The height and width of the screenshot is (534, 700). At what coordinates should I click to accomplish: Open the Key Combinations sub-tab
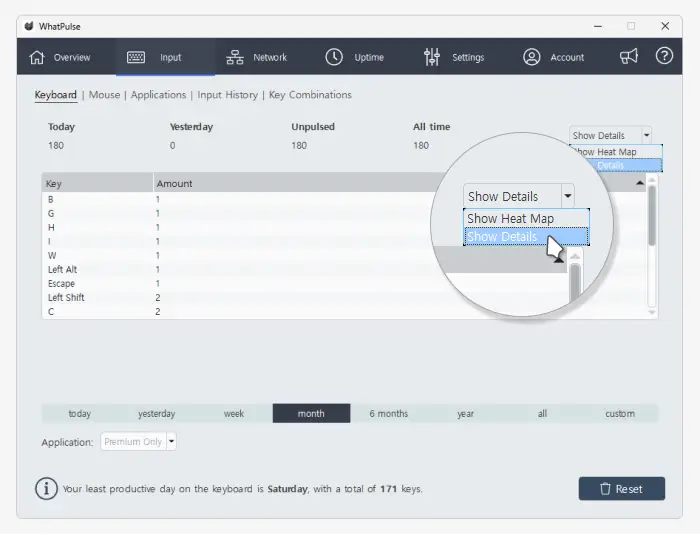point(310,95)
